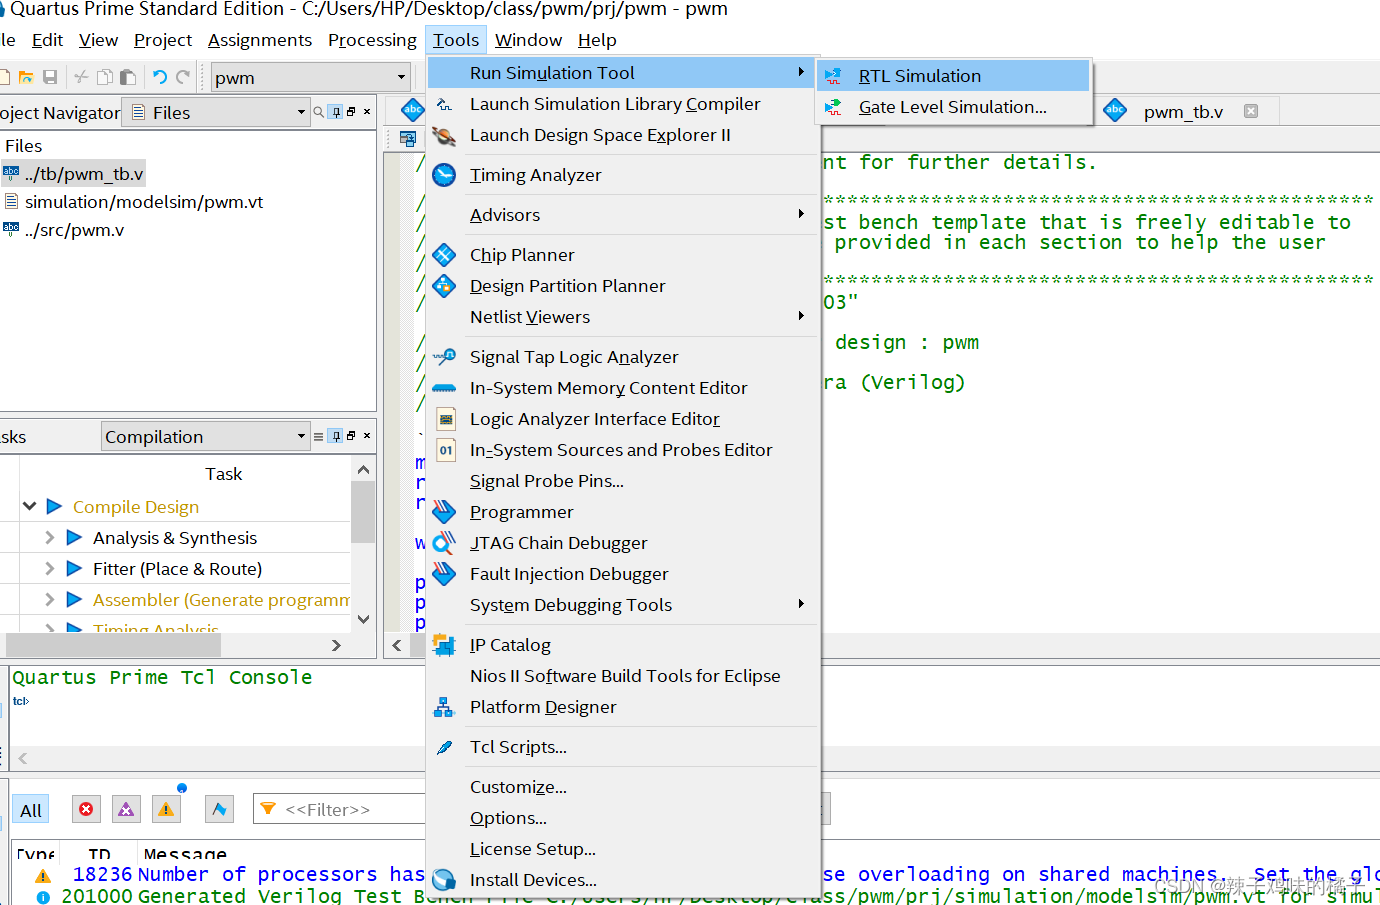
Task: Run Fitter (Place & Route) play arrow
Action: [74, 569]
